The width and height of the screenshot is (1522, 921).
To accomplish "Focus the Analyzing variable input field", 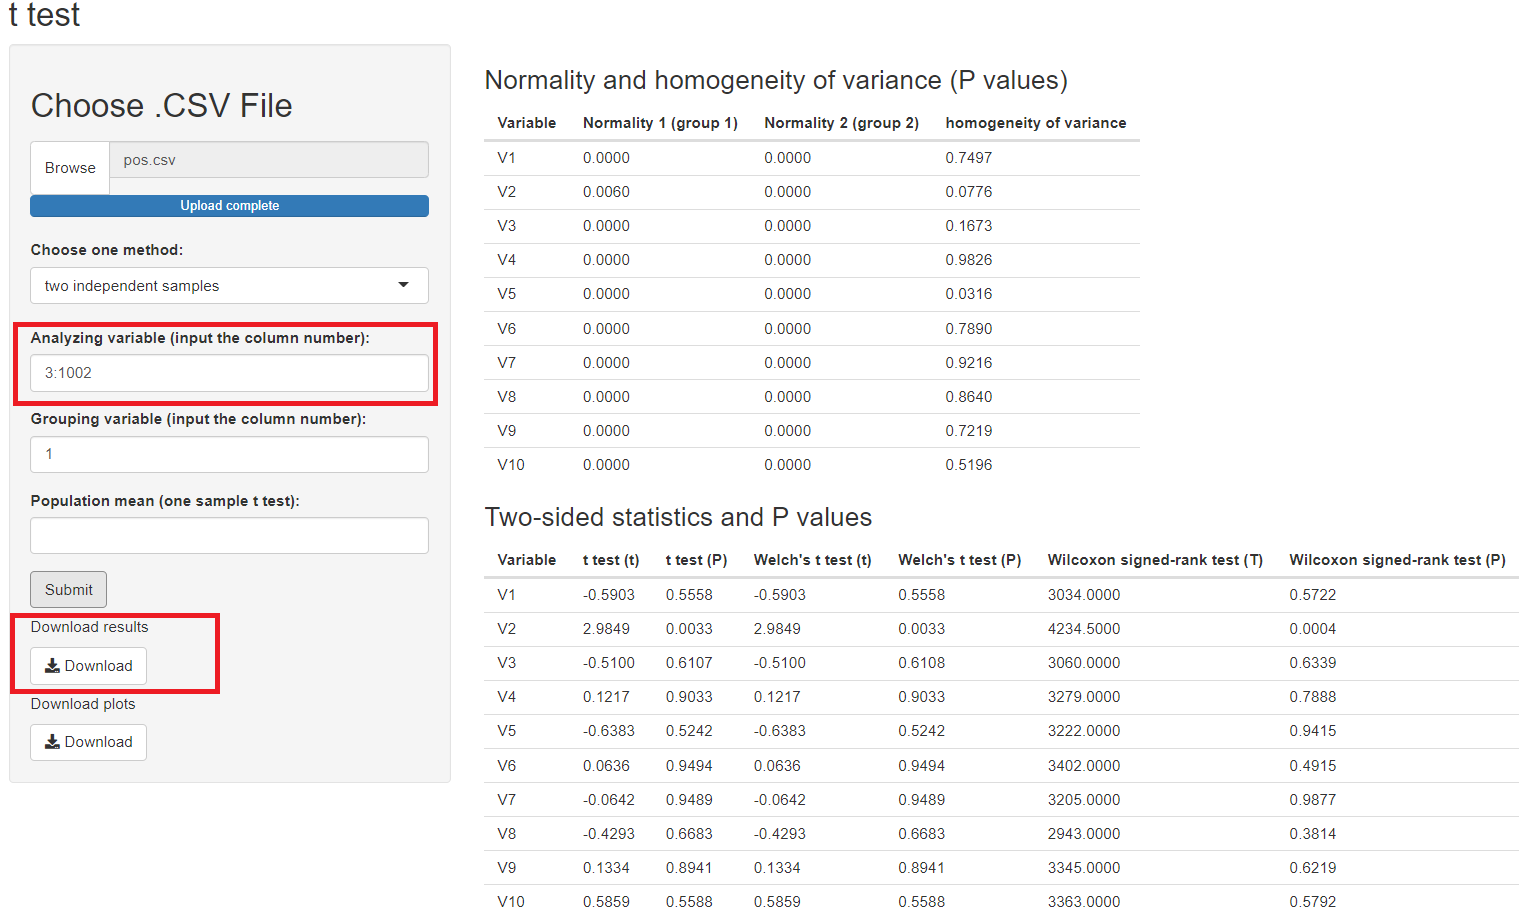I will click(229, 373).
